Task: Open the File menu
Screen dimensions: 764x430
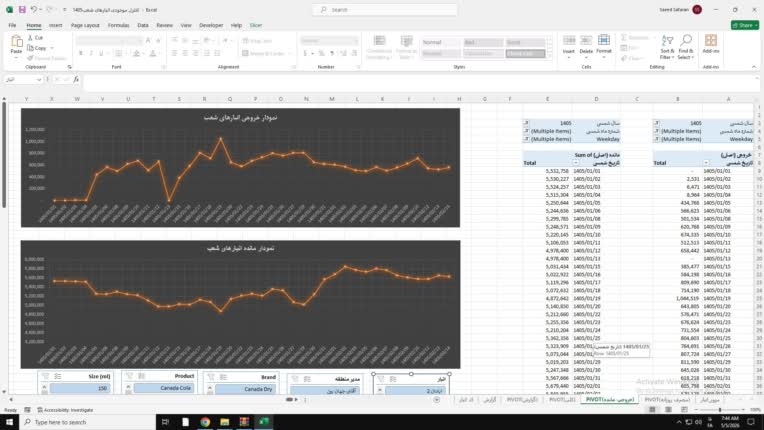Action: (12, 25)
